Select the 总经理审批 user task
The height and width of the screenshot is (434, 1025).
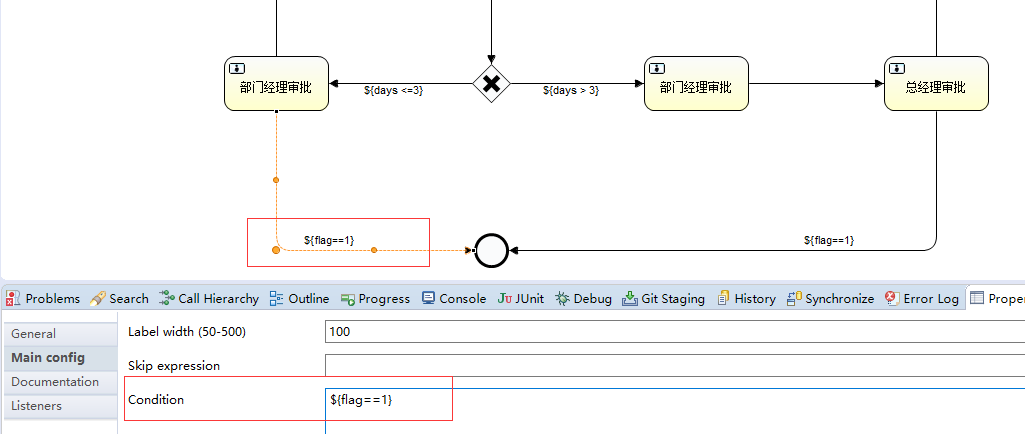(936, 84)
